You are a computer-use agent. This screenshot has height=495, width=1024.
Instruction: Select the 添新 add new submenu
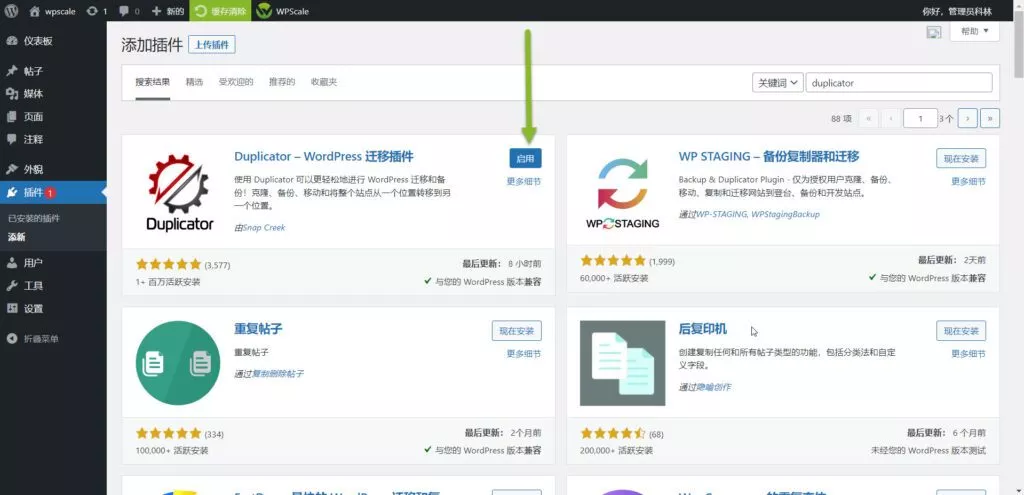pos(16,237)
